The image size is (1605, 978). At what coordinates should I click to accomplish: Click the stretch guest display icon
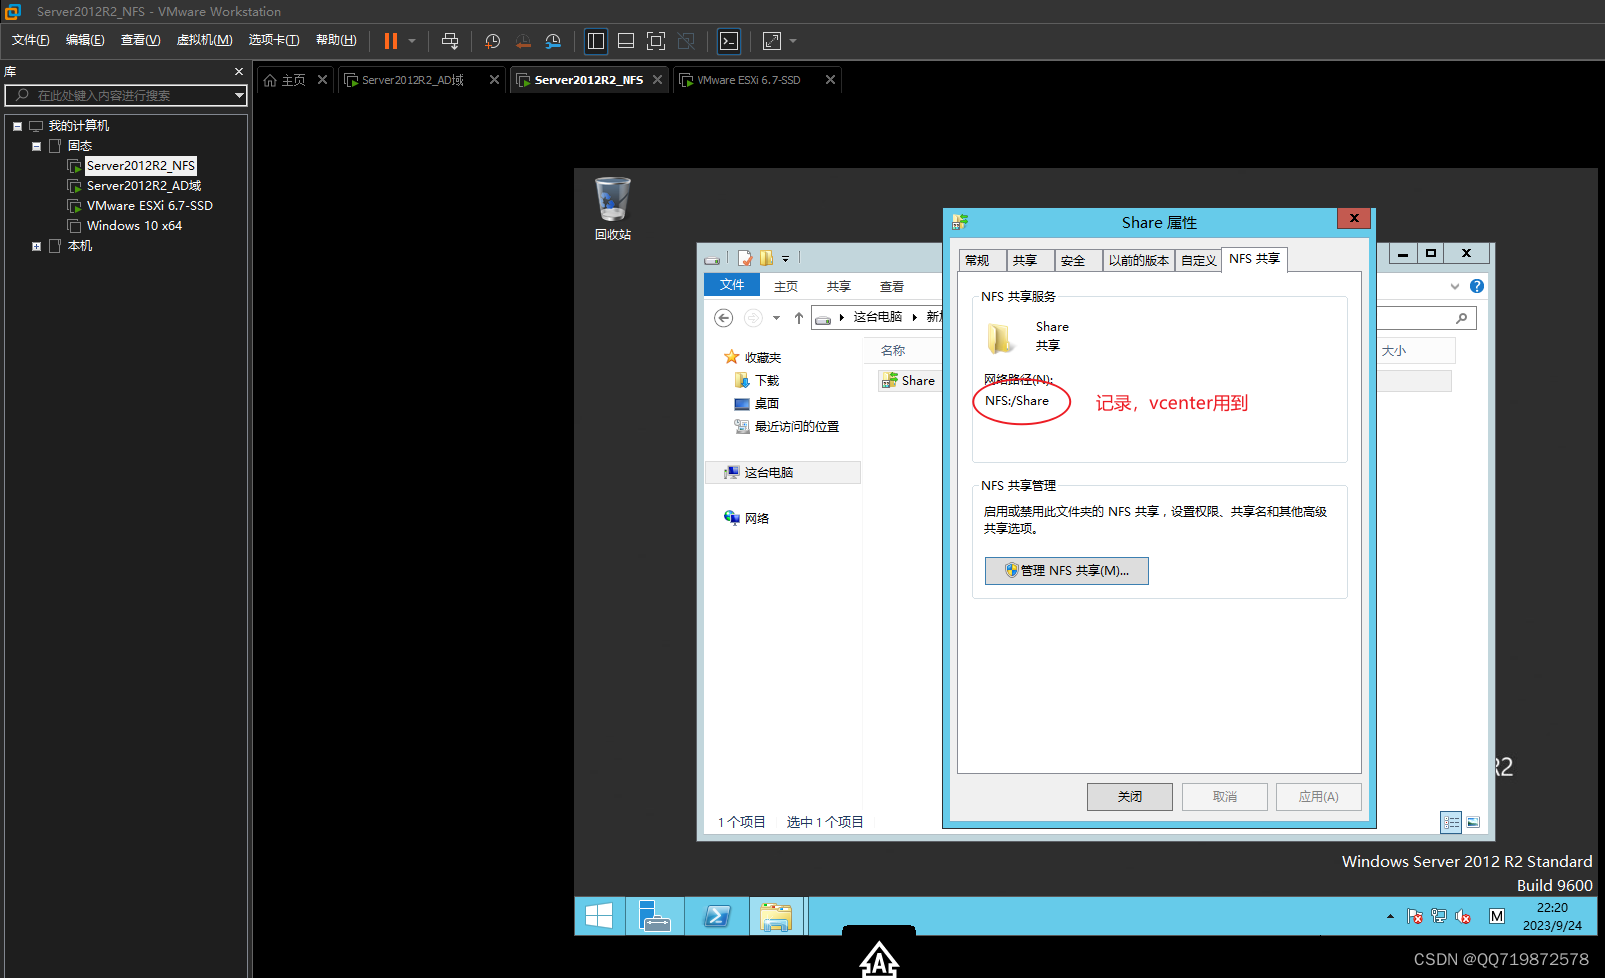click(772, 41)
